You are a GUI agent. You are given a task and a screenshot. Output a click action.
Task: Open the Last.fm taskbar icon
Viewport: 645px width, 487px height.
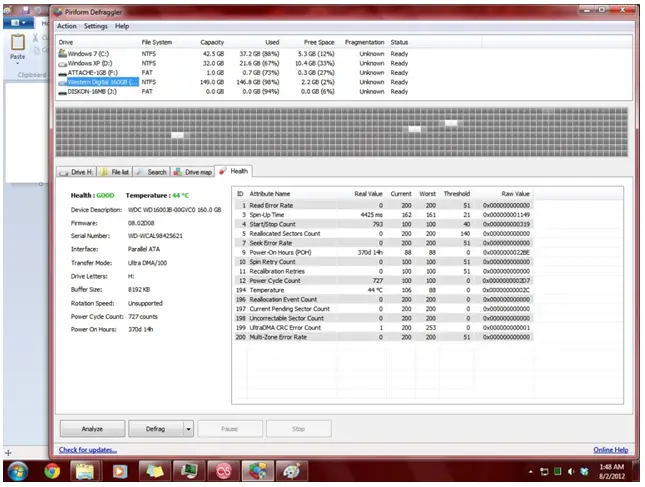click(223, 471)
